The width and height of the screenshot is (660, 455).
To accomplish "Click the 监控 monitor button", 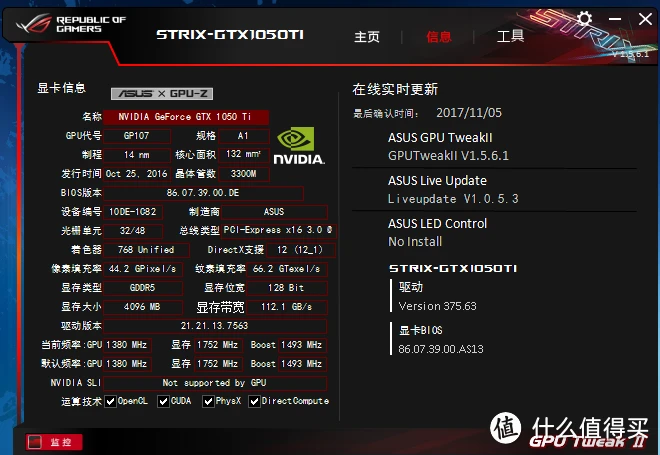I will pyautogui.click(x=54, y=442).
